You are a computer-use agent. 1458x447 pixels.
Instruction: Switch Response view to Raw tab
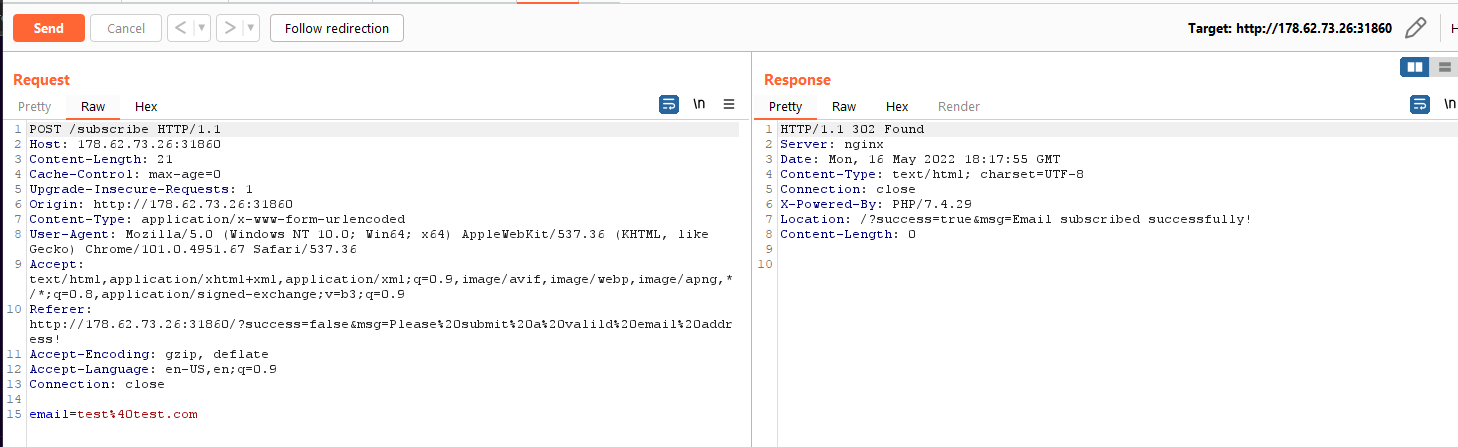tap(844, 106)
